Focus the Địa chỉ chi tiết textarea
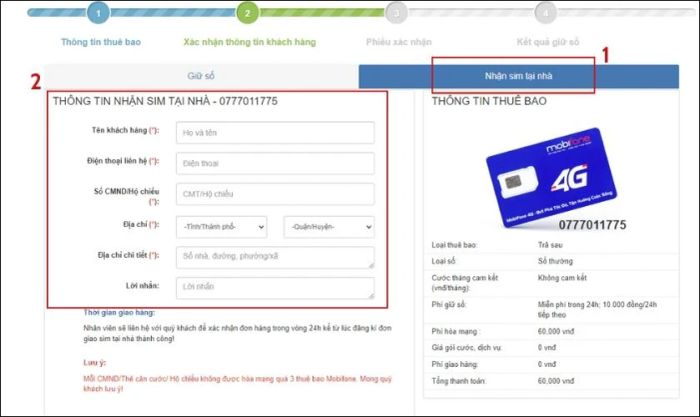The height and width of the screenshot is (417, 700). [x=275, y=257]
